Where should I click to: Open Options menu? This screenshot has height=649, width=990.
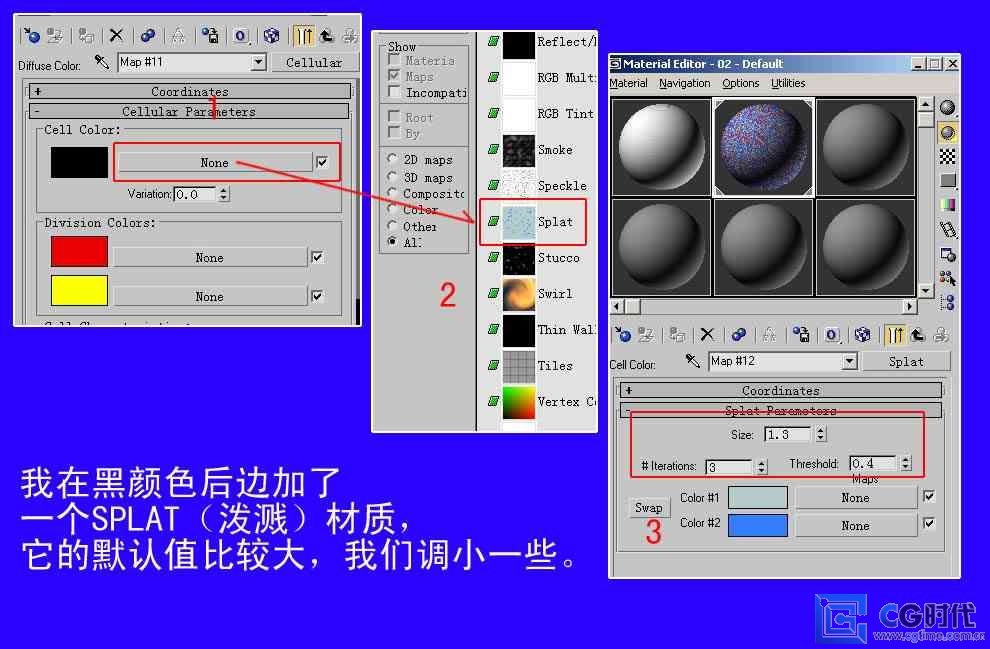(x=741, y=83)
